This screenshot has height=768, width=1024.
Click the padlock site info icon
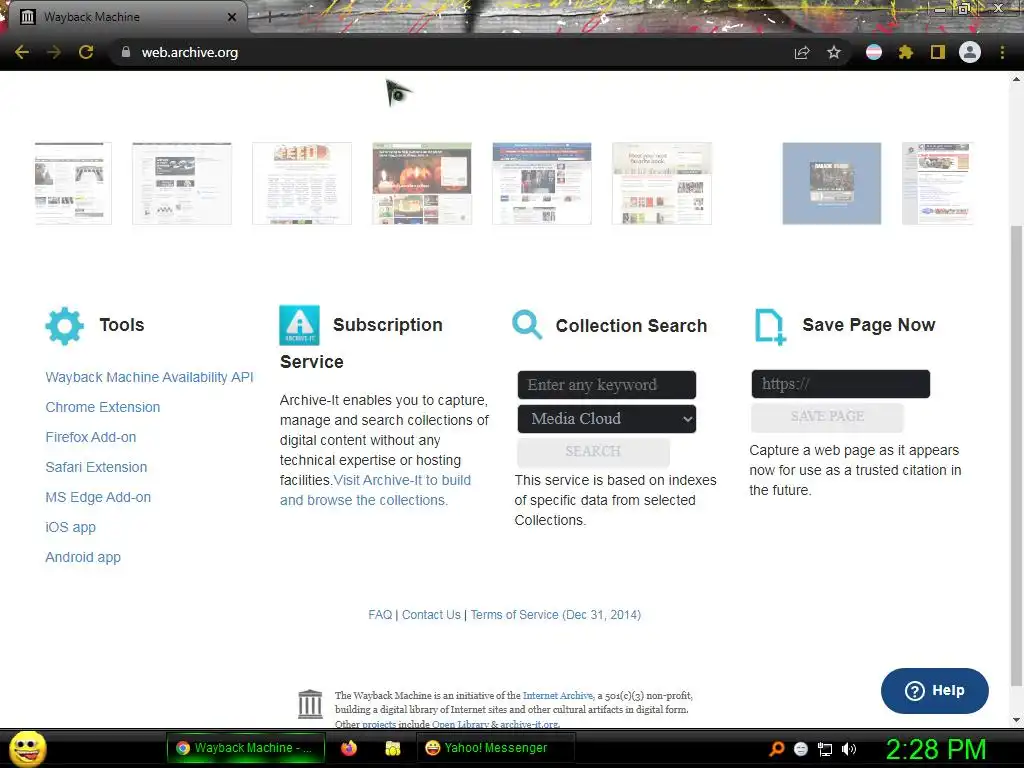coord(125,52)
